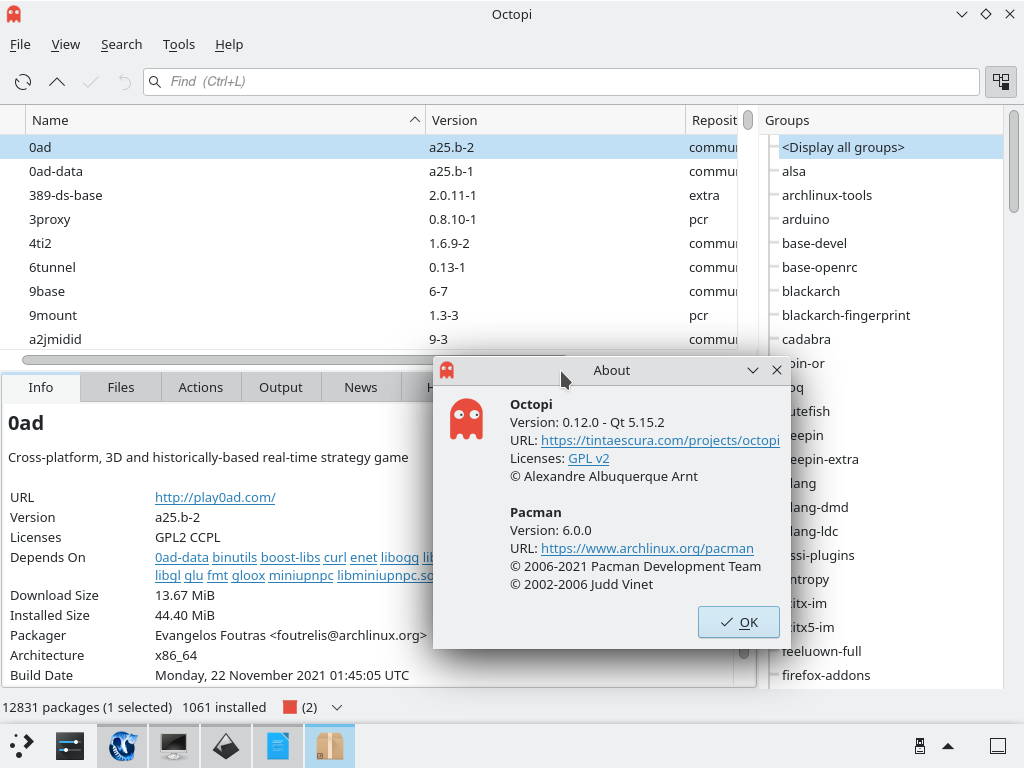The image size is (1024, 768).
Task: Click the System upgrade up-arrow icon
Action: [x=57, y=82]
